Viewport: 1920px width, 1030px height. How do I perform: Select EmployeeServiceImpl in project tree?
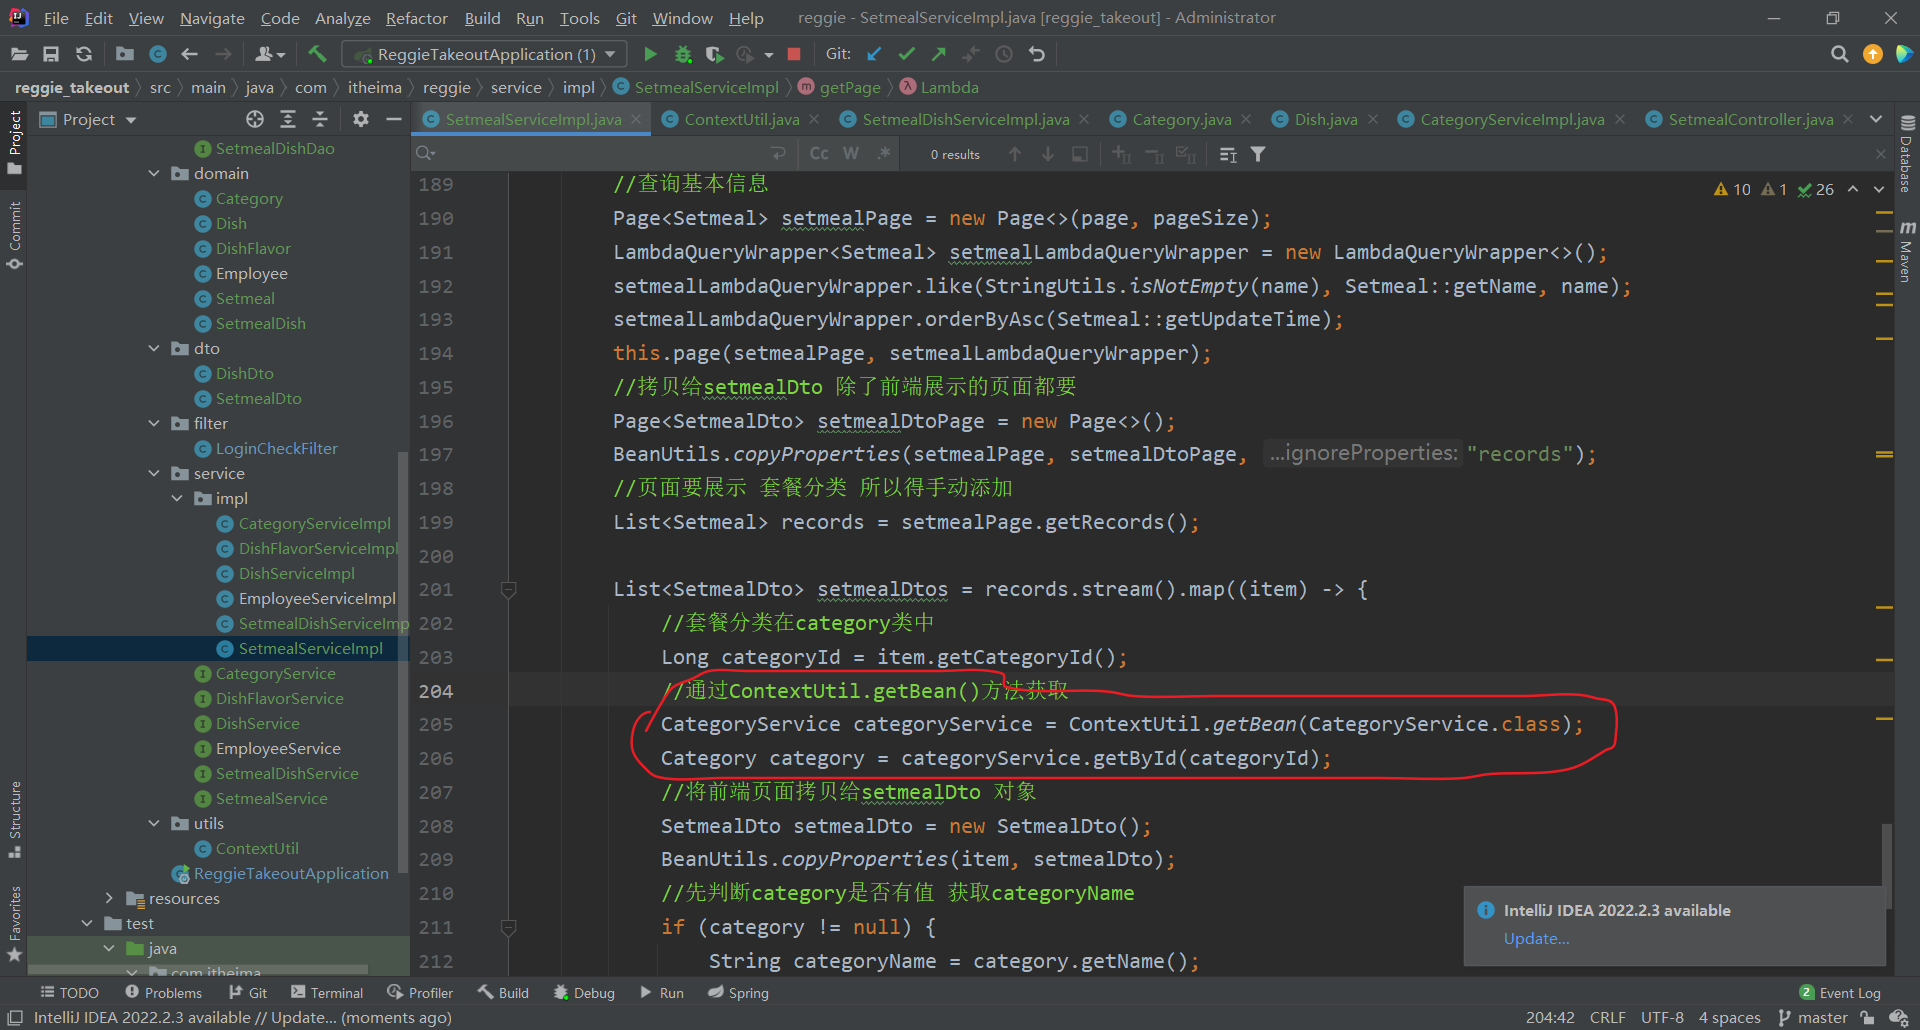[x=317, y=598]
